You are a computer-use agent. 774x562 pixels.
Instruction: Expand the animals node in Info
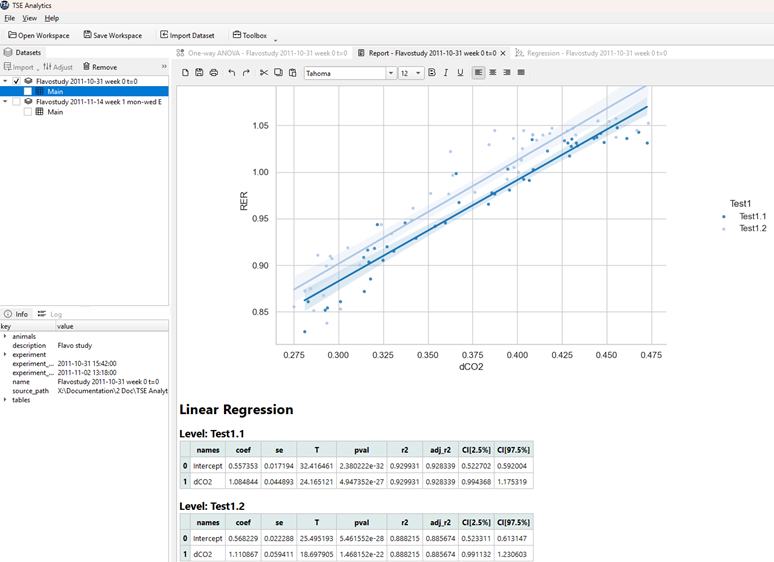pos(5,337)
